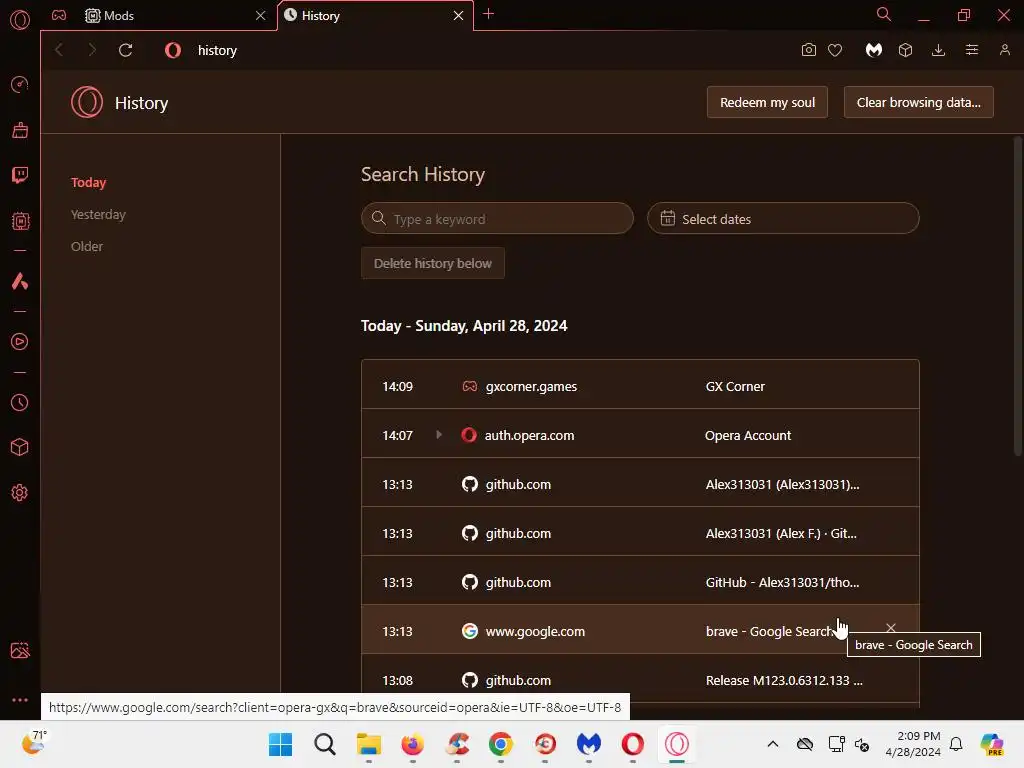The width and height of the screenshot is (1024, 768).
Task: Open the Alex313031 (Alex F.) · Git... entry
Action: click(640, 533)
